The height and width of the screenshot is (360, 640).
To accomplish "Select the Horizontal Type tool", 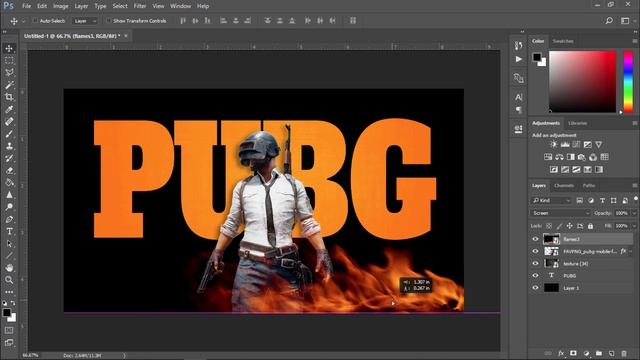I will click(x=9, y=231).
